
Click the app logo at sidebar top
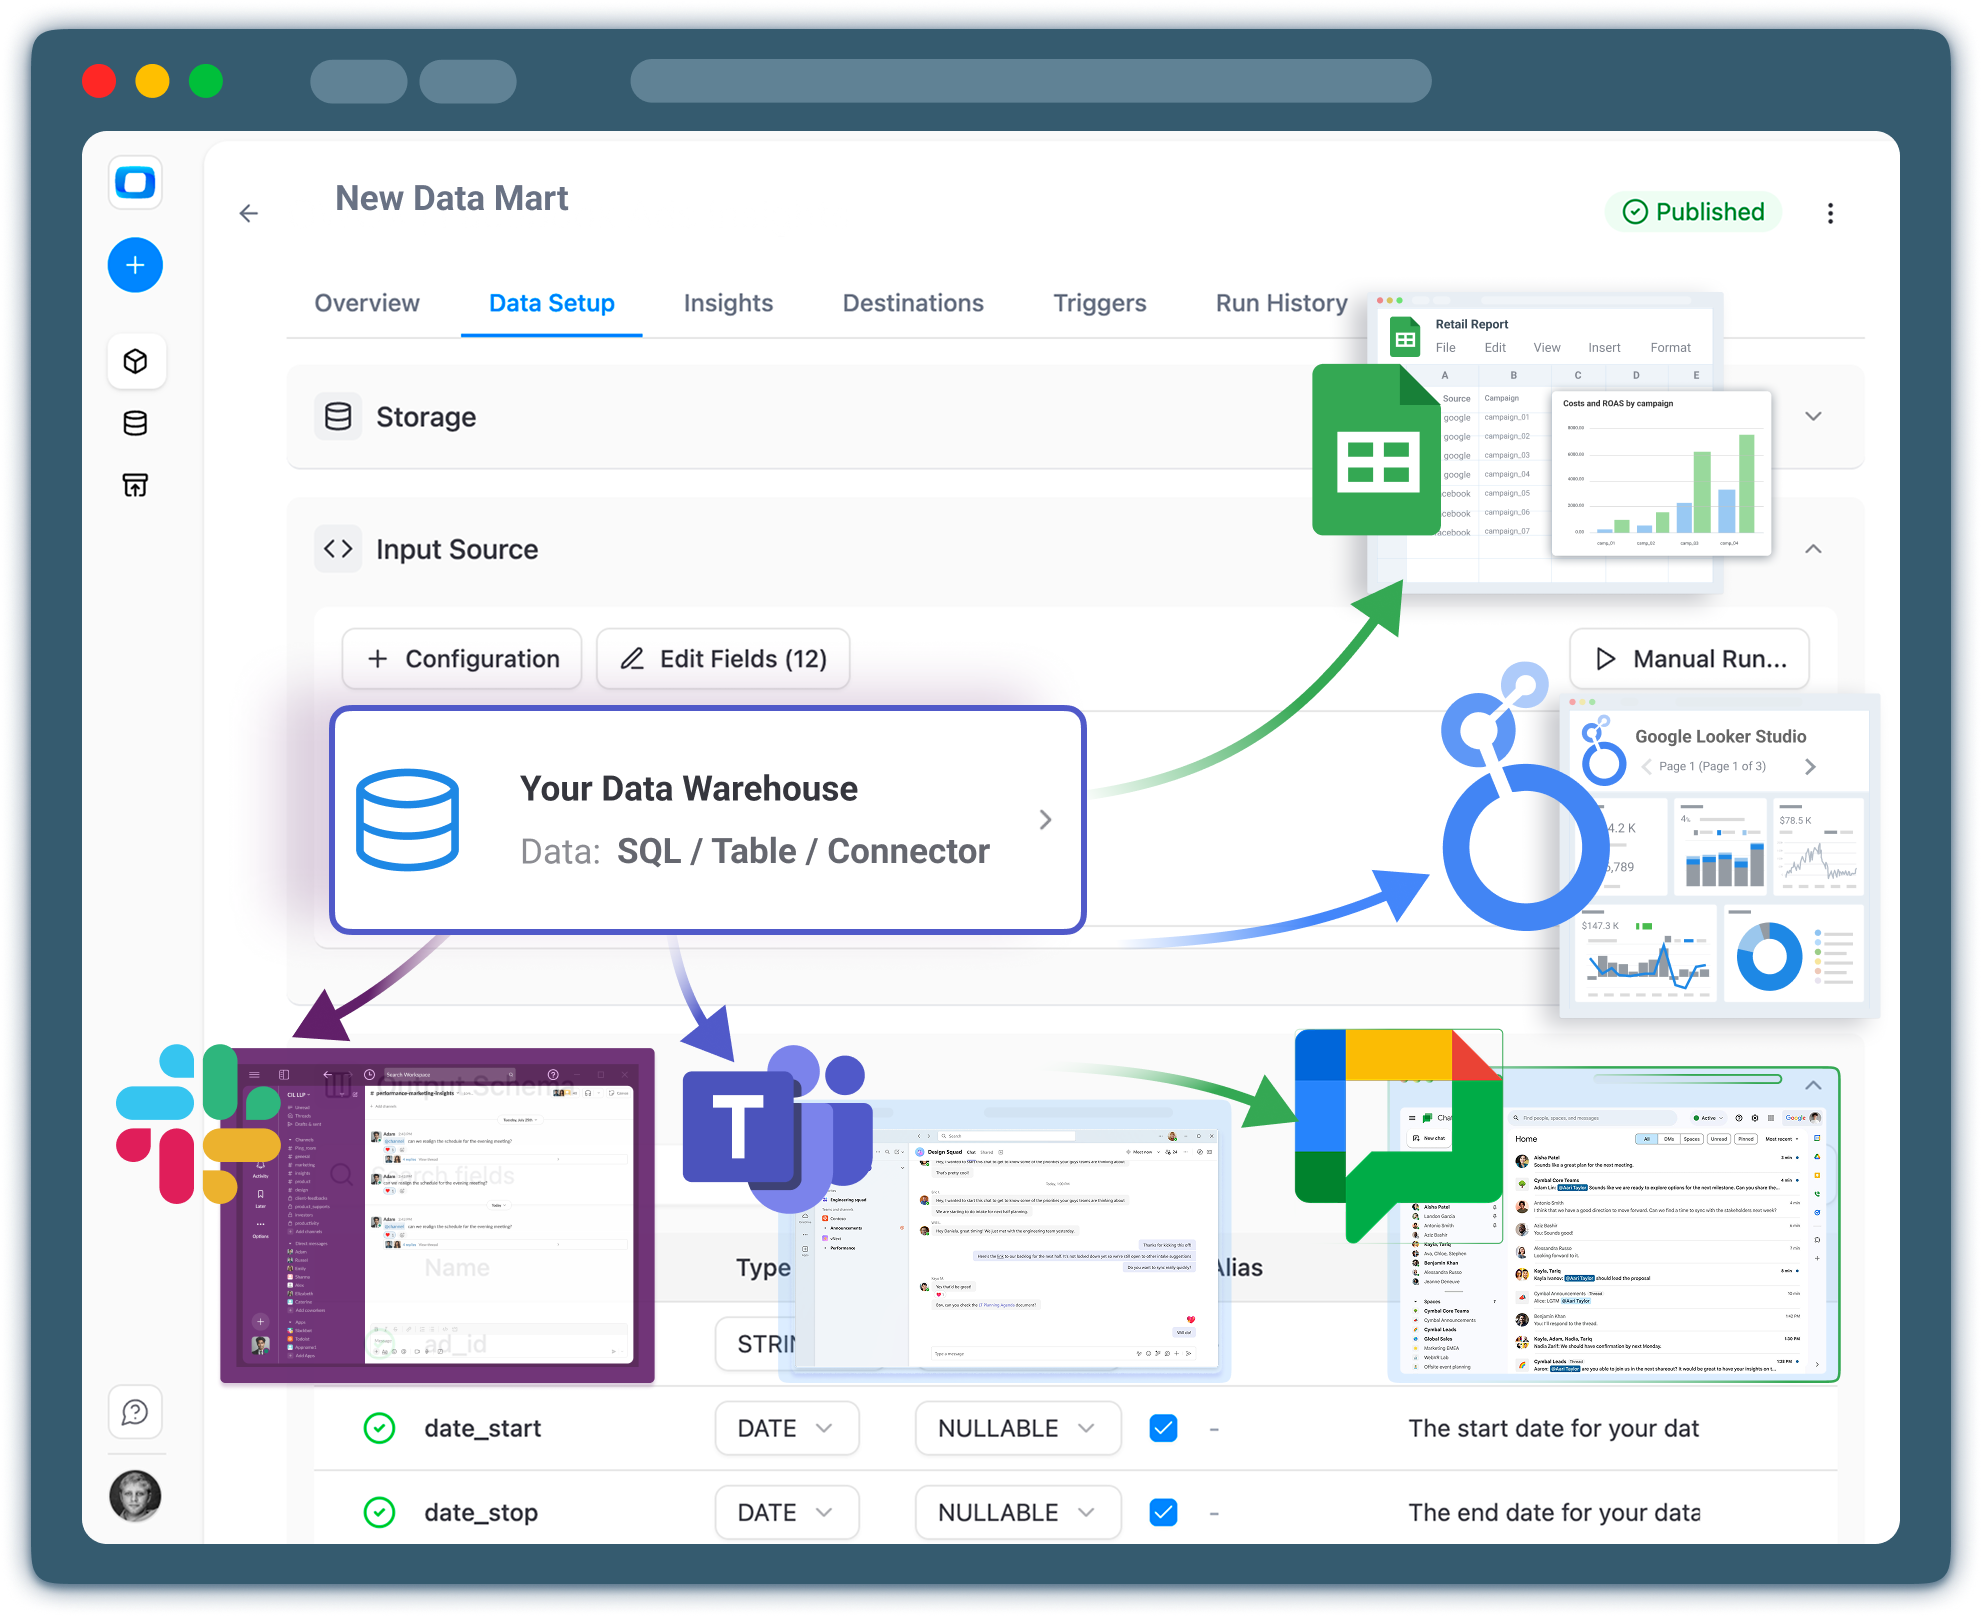pyautogui.click(x=135, y=183)
